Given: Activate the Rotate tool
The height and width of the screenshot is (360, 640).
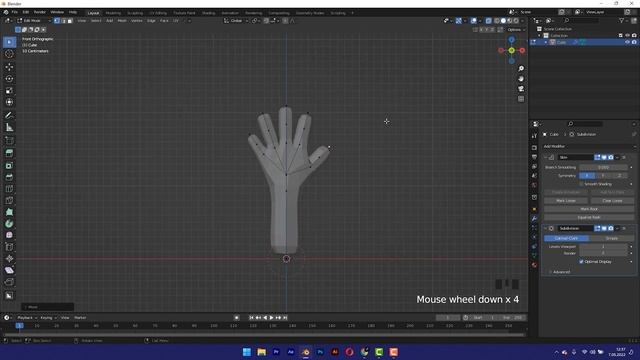Looking at the screenshot, I should tap(9, 79).
